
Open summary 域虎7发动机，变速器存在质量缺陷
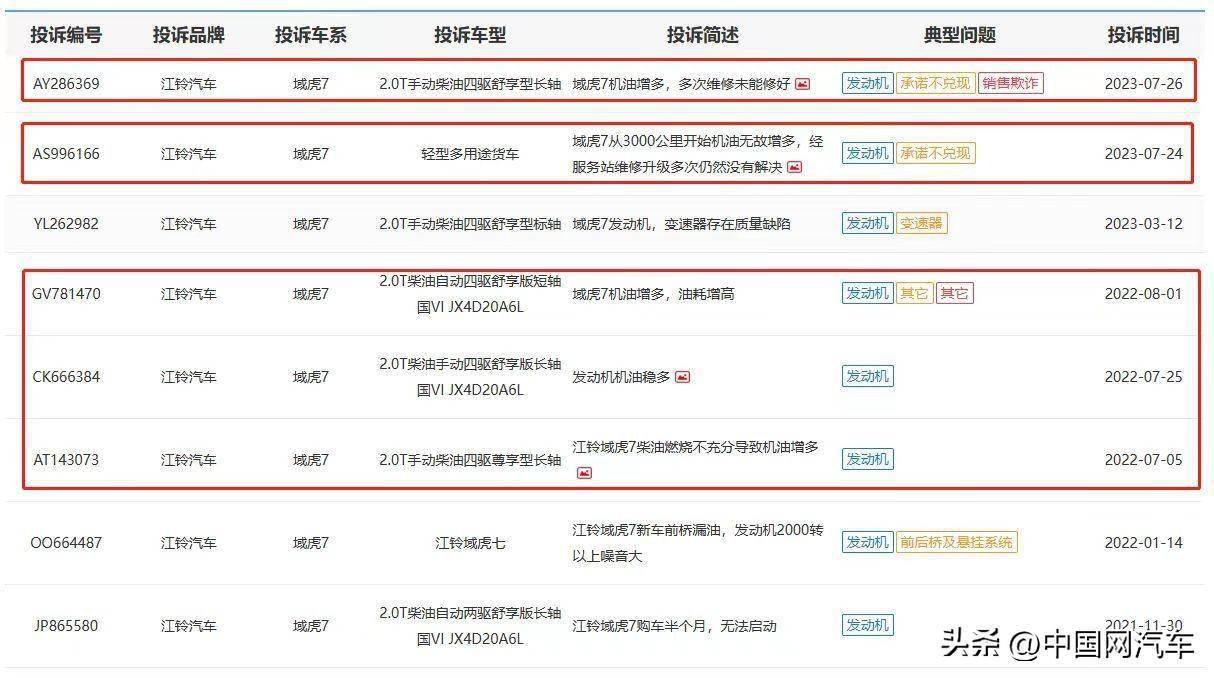681,224
